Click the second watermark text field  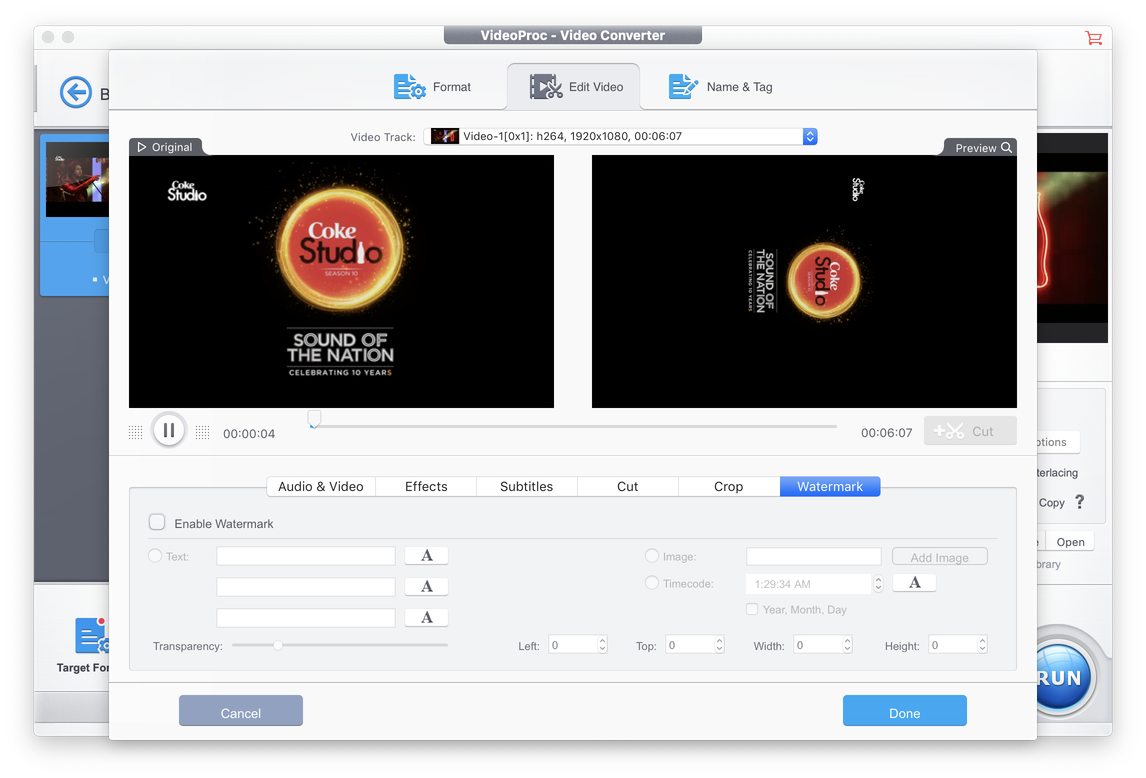306,586
